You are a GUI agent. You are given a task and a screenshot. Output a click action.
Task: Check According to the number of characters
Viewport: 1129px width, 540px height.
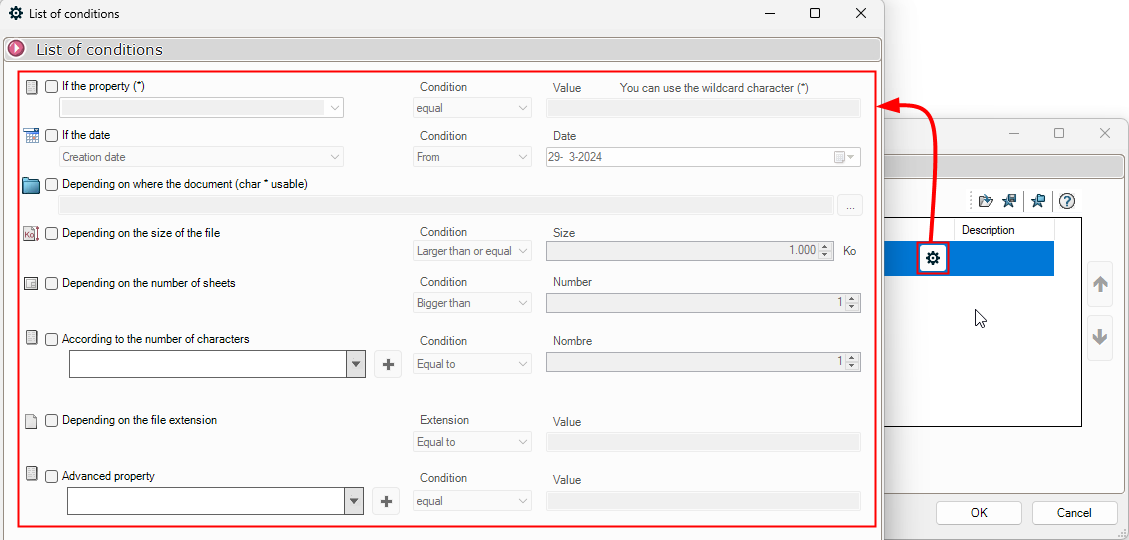pyautogui.click(x=51, y=339)
